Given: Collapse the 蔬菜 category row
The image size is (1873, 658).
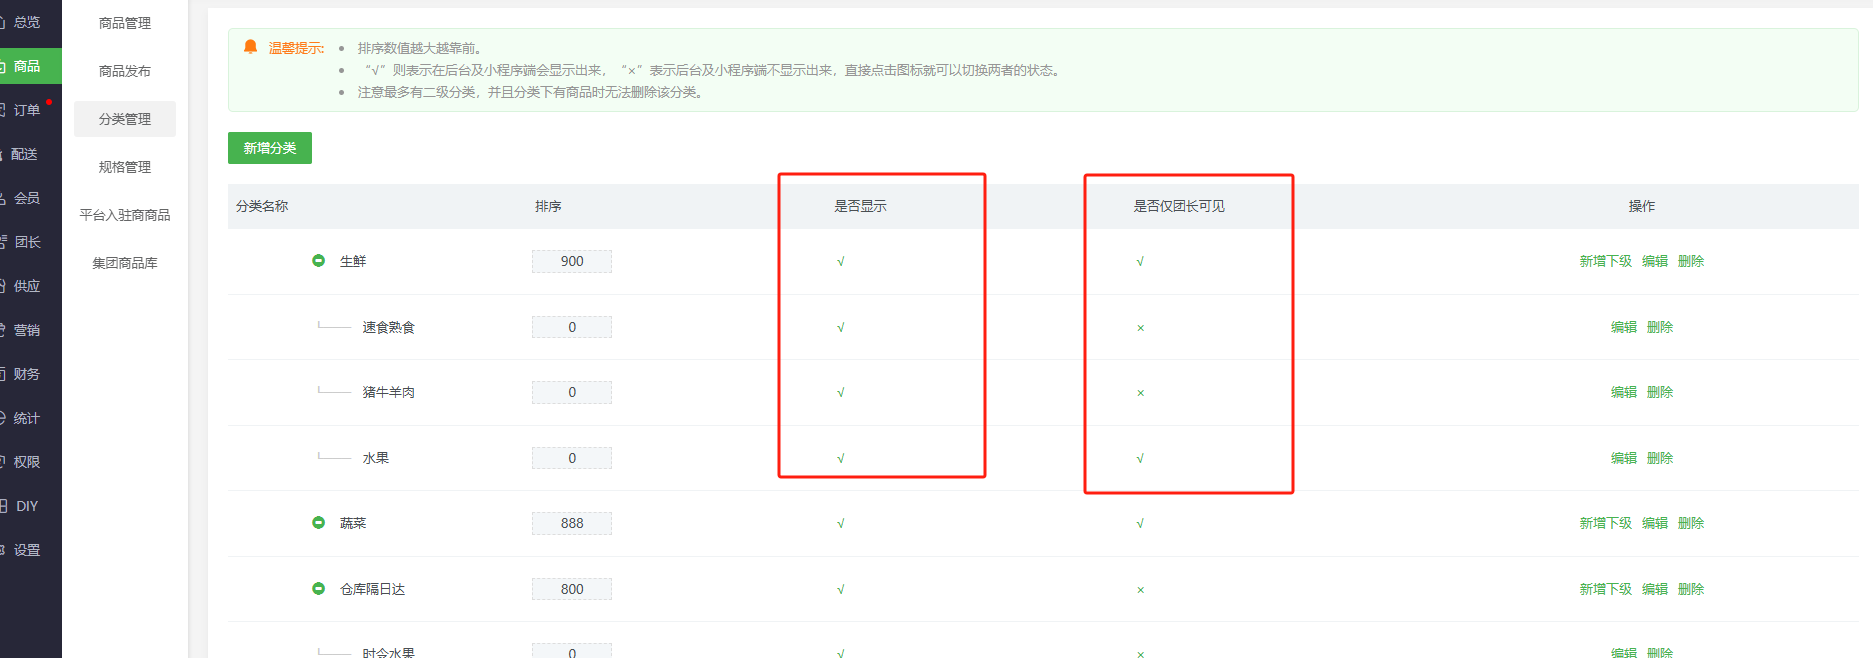Looking at the screenshot, I should [x=318, y=523].
